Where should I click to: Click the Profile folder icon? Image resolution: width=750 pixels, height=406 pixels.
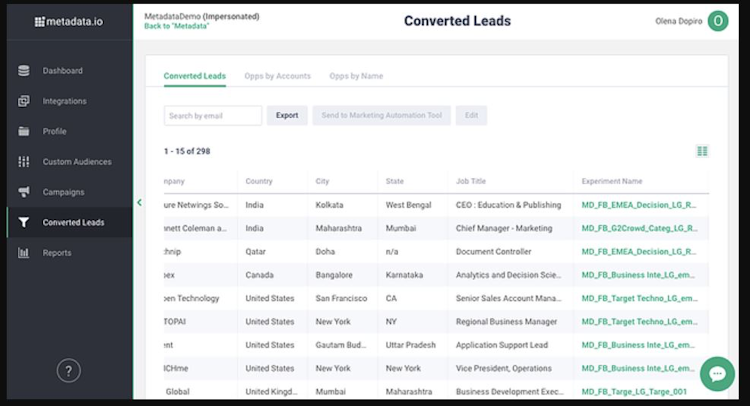coord(24,131)
